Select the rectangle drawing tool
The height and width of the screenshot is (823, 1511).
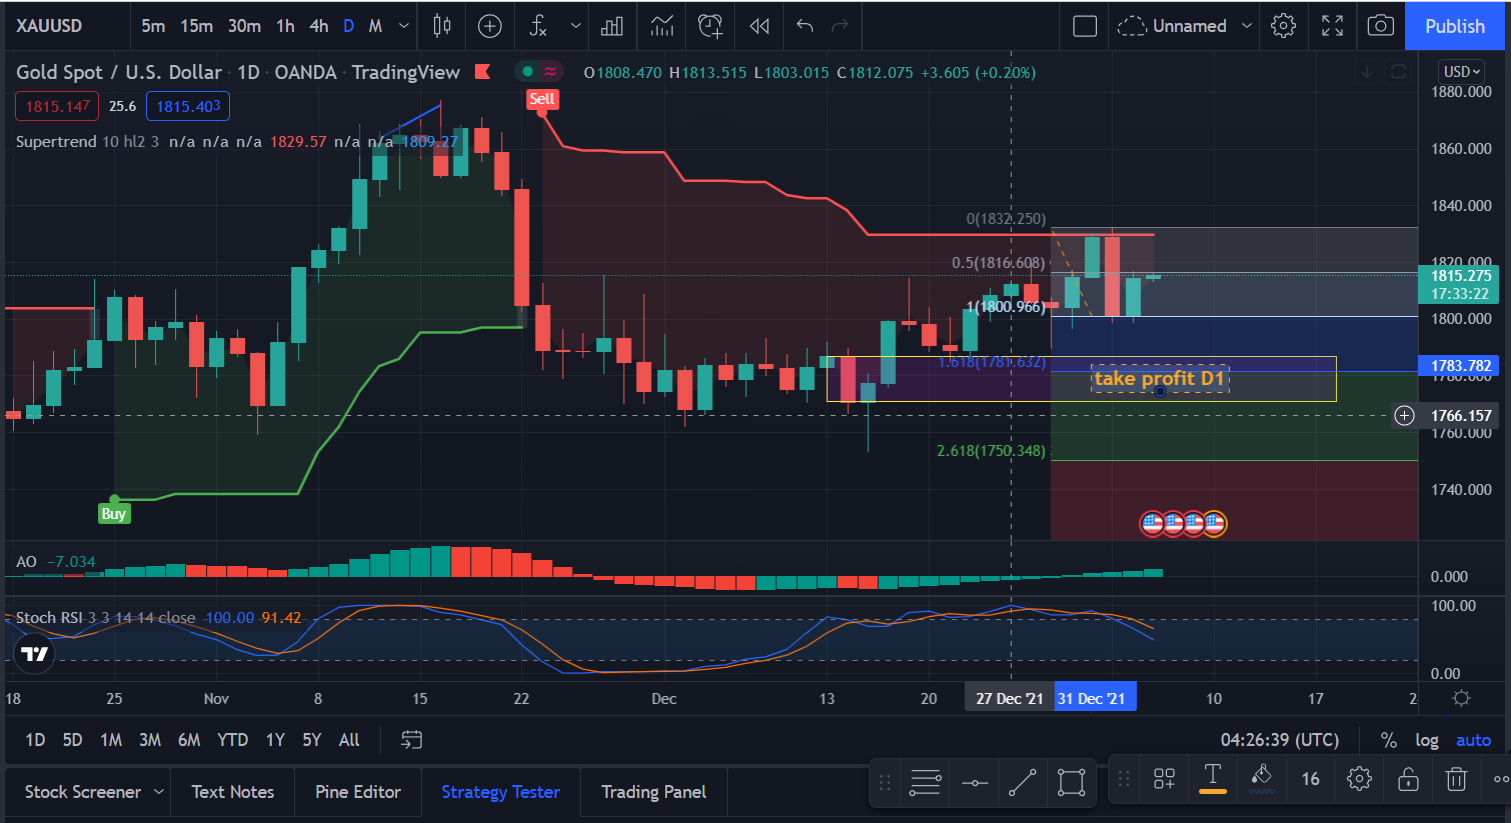point(1071,782)
